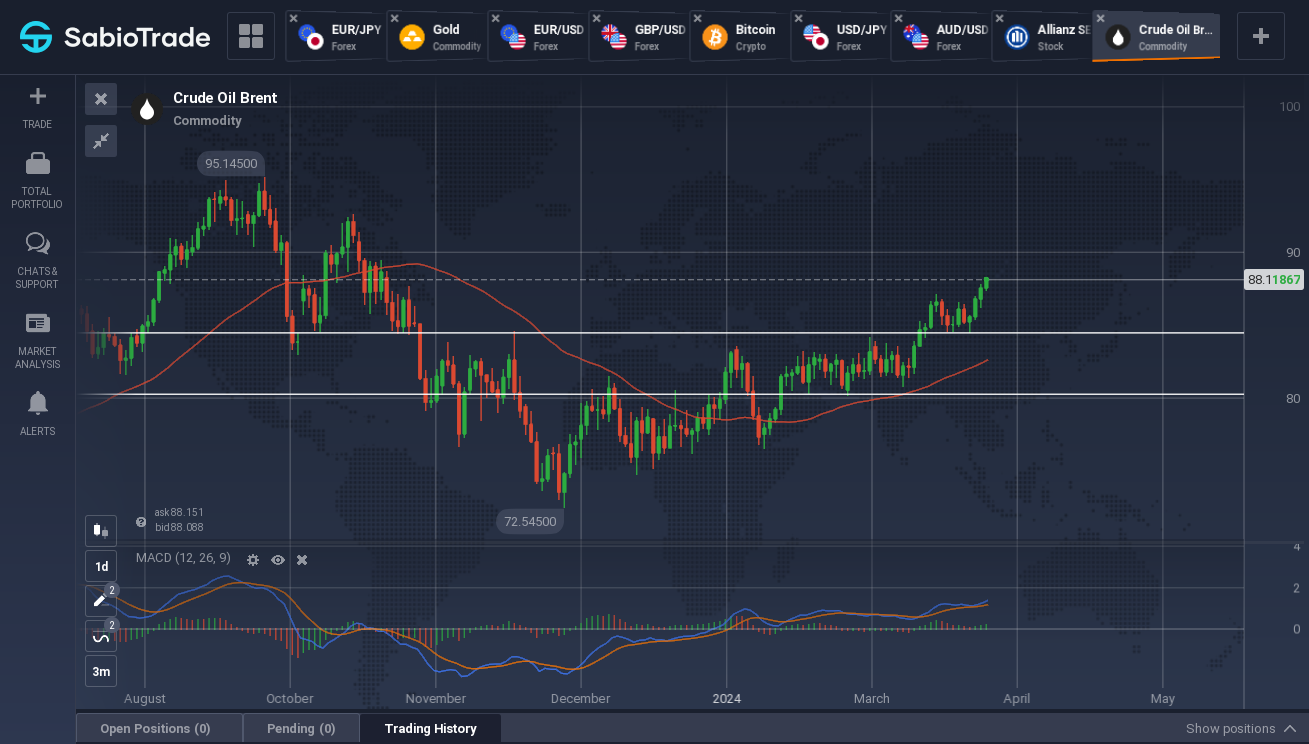Close the Bitcoin tab
The height and width of the screenshot is (744, 1309).
[x=698, y=19]
